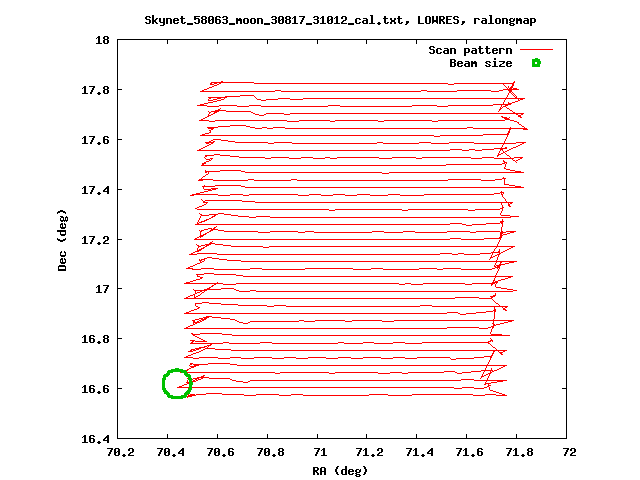Screen dimensions: 640x480
Task: Click y-axis tick label 16.4
Action: click(95, 439)
